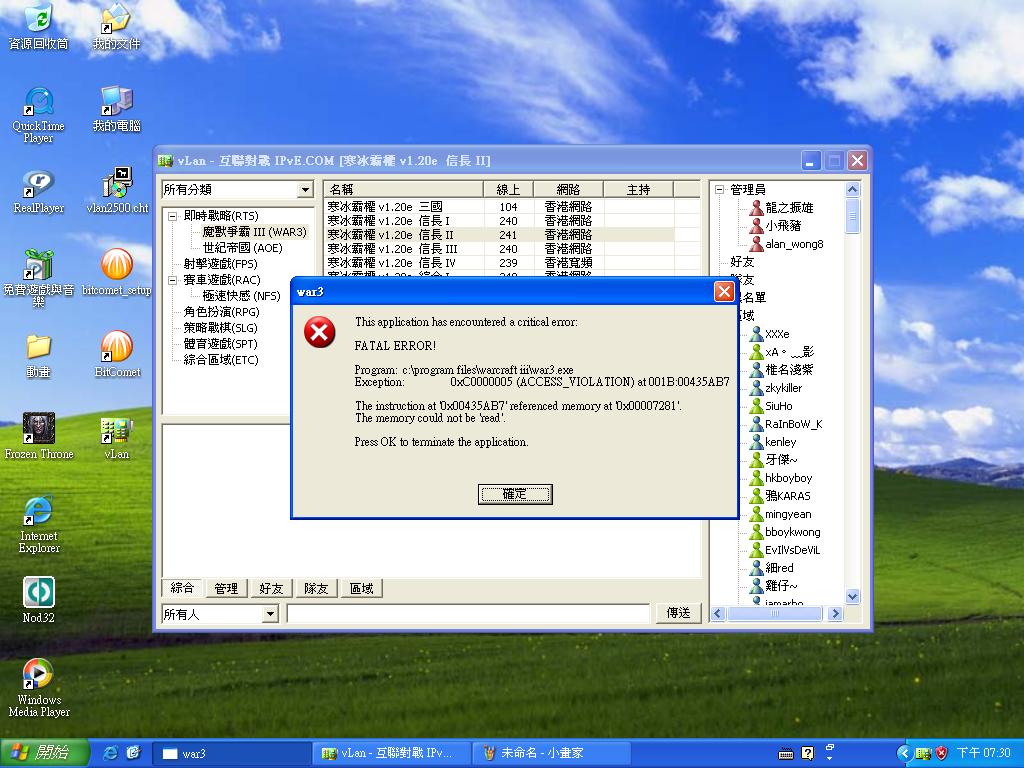Expand hidden tray icons with the arrow
The width and height of the screenshot is (1024, 768).
[904, 754]
